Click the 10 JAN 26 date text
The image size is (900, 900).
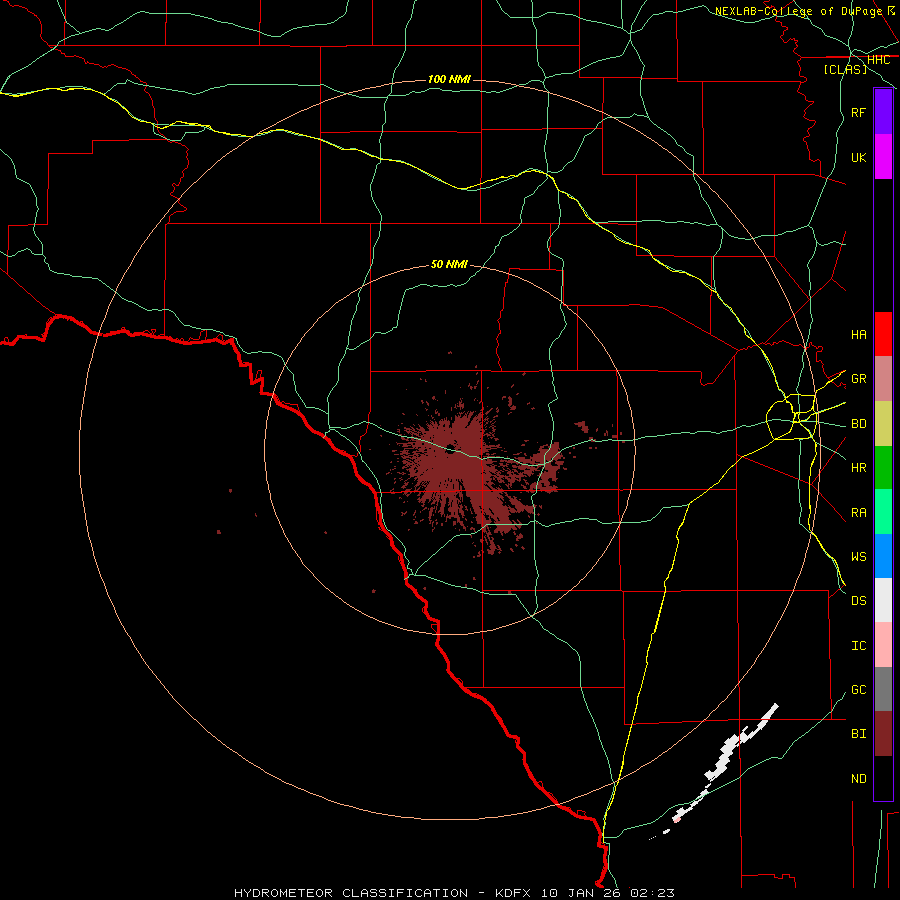pyautogui.click(x=583, y=893)
